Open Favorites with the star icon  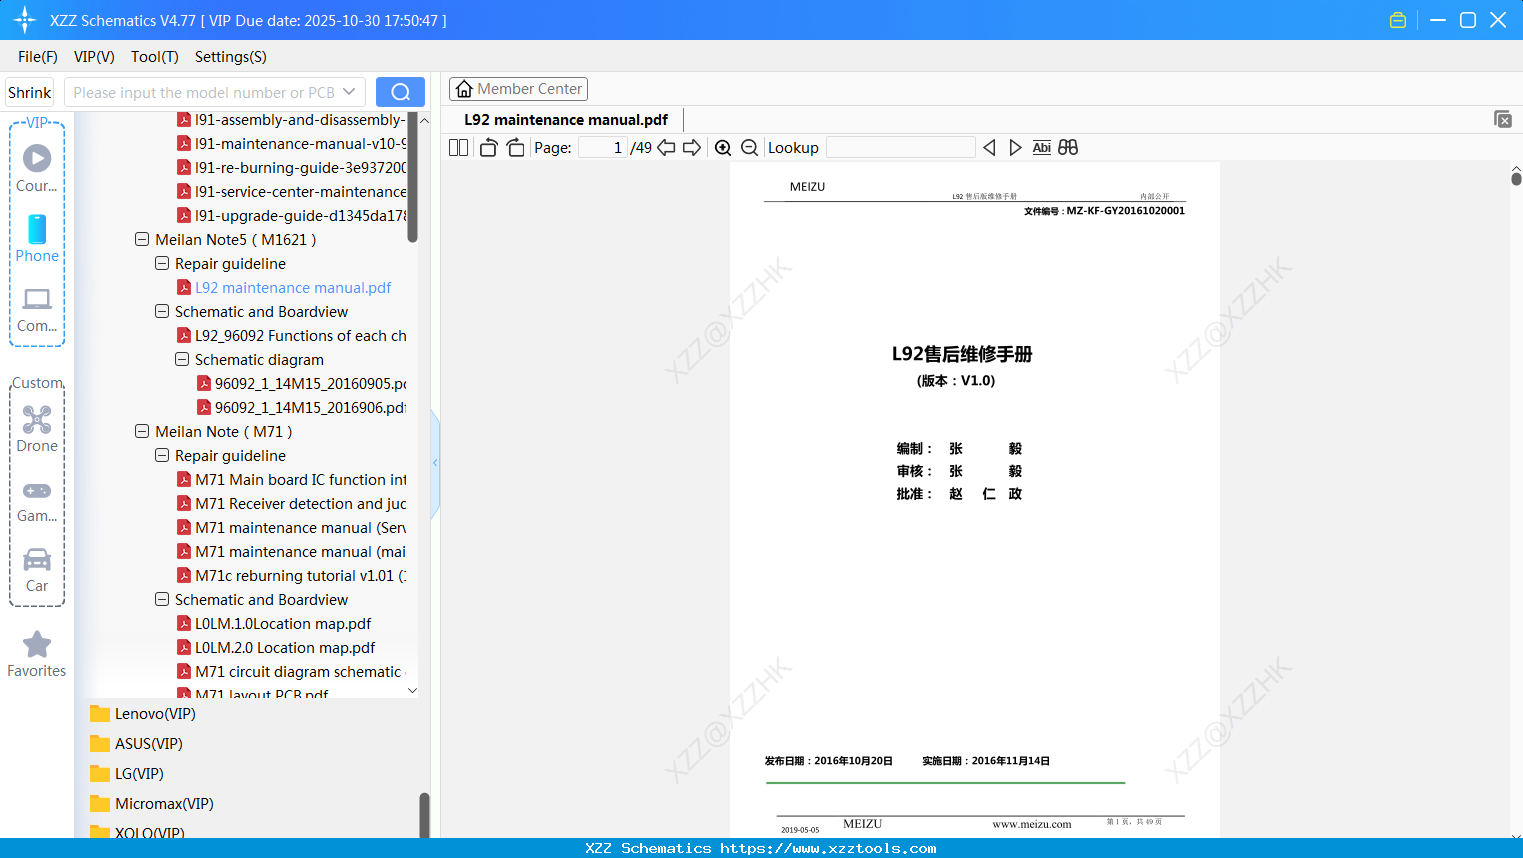[37, 654]
